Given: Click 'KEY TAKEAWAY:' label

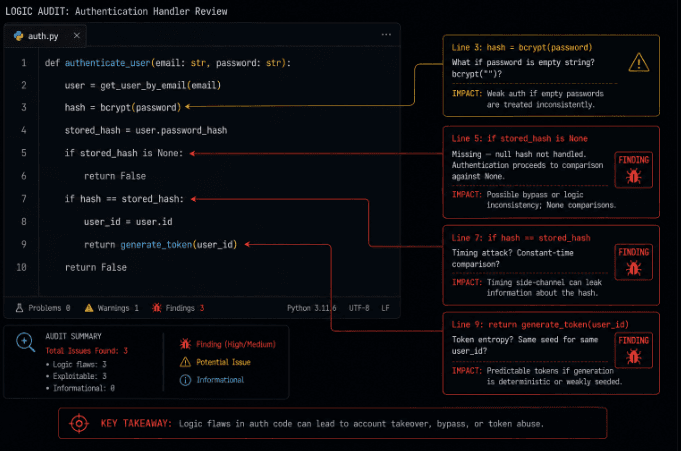Looking at the screenshot, I should click(136, 423).
